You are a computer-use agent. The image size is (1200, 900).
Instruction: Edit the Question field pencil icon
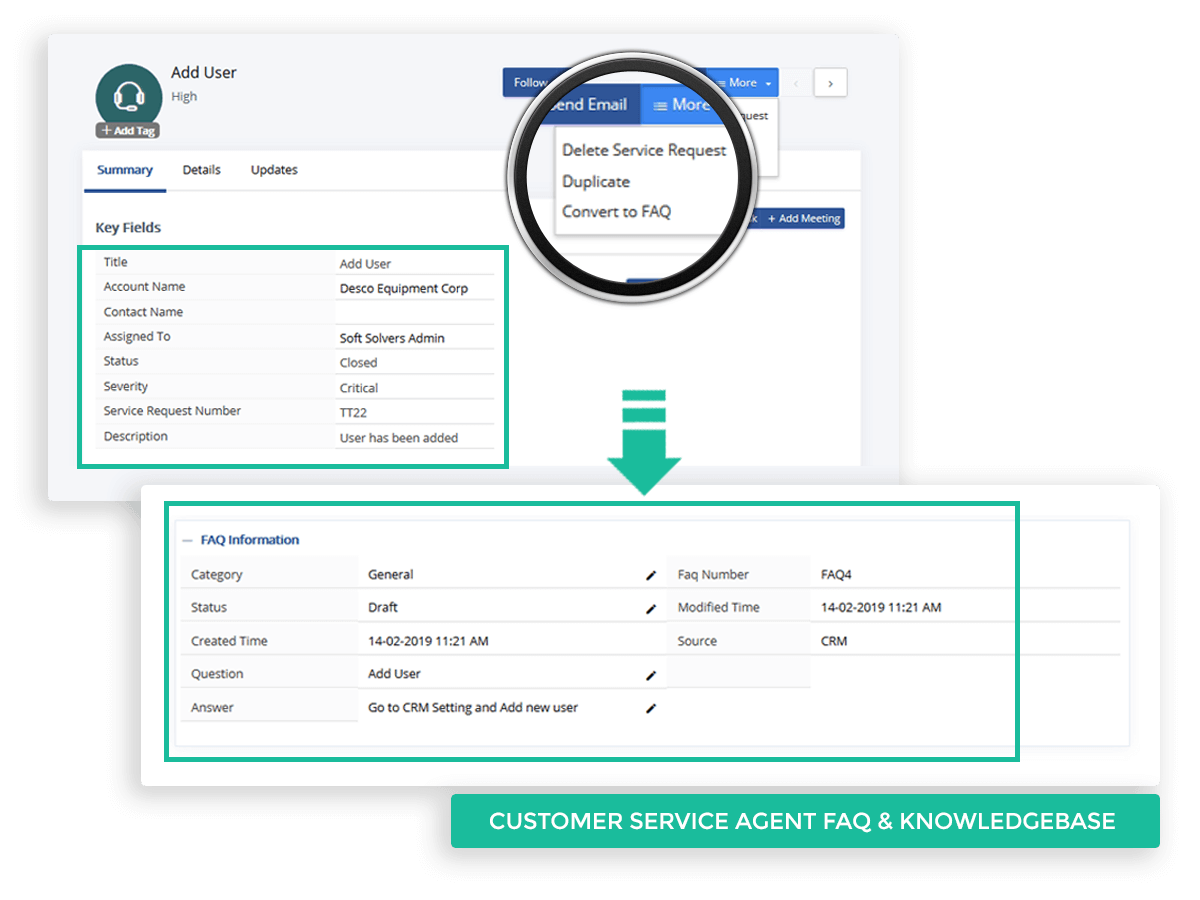click(x=651, y=675)
